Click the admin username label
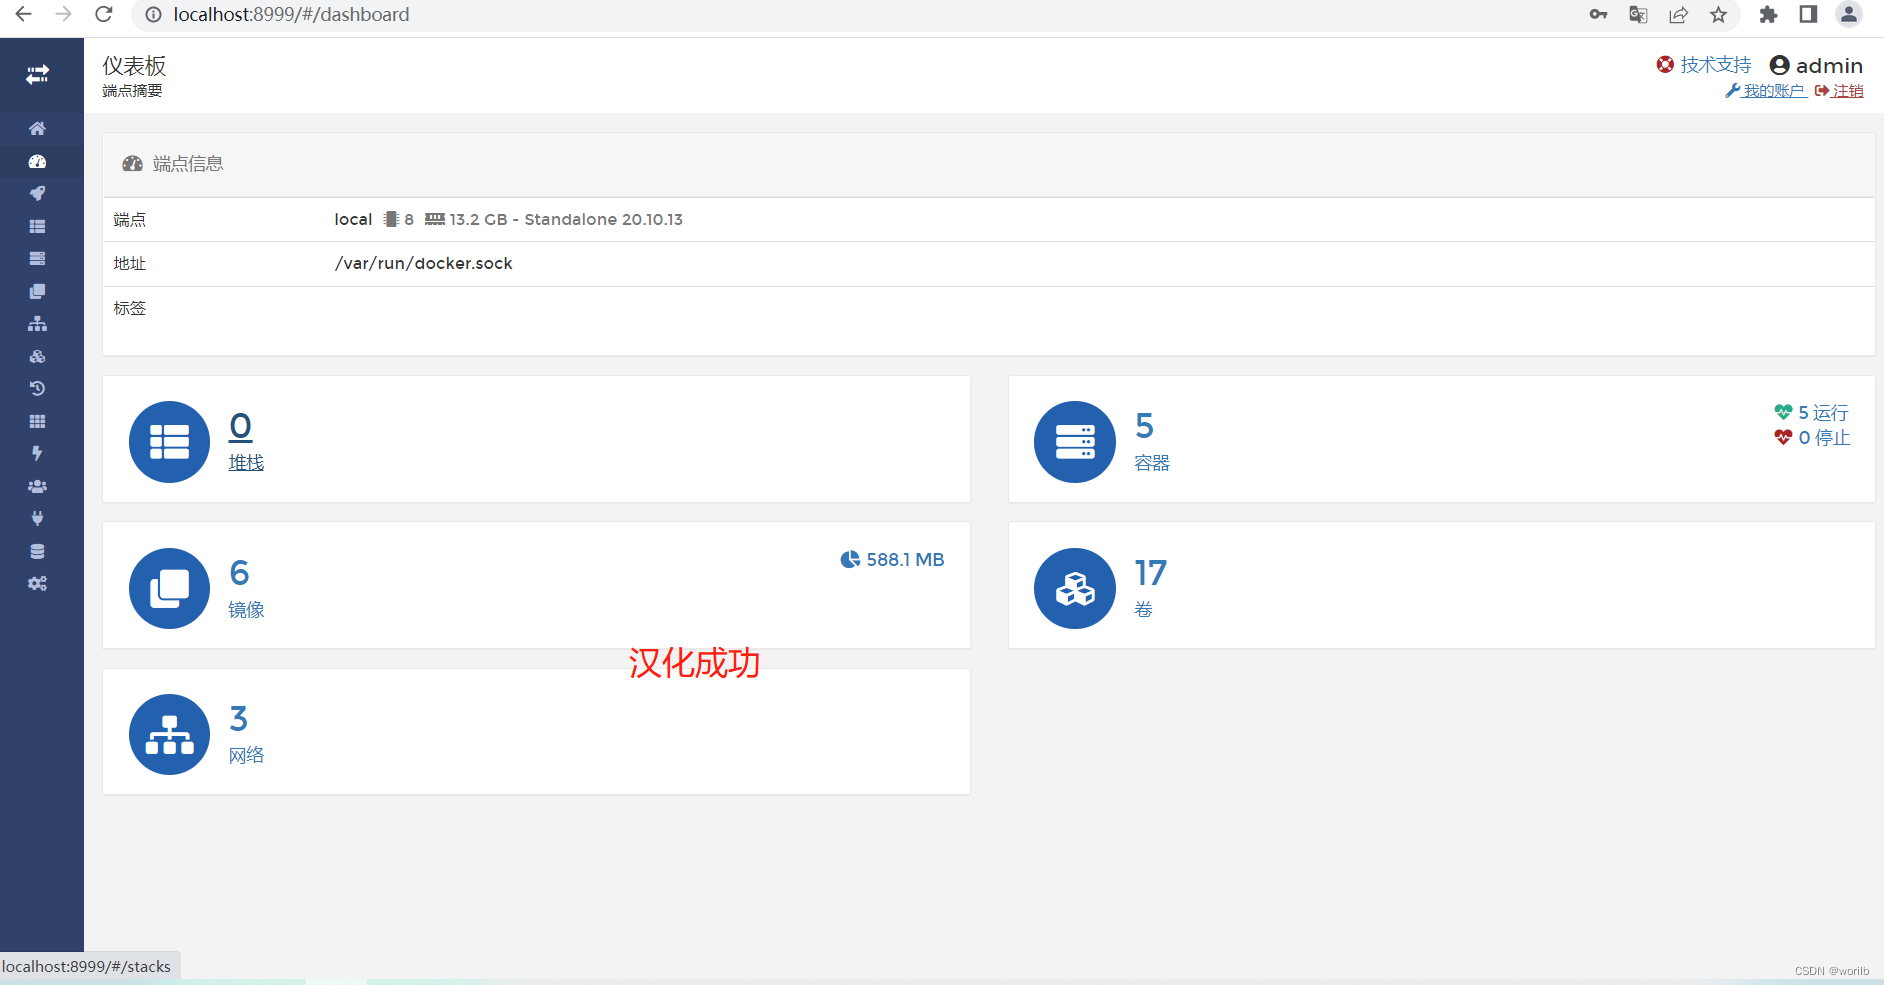Viewport: 1884px width, 985px height. 1829,66
